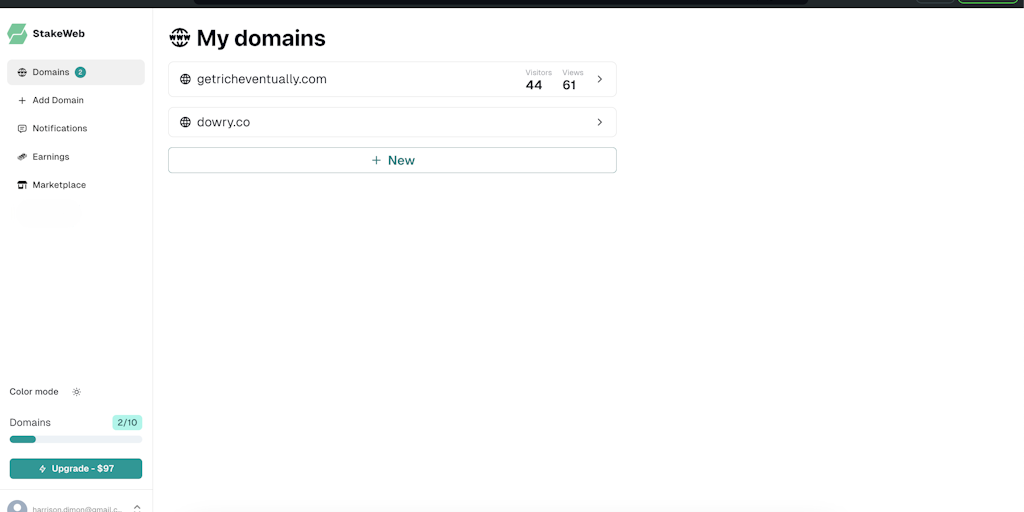Viewport: 1024px width, 512px height.
Task: Click the My domains heading
Action: tap(261, 39)
